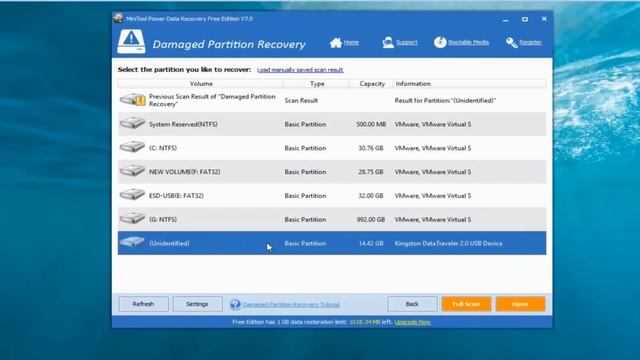Image resolution: width=640 pixels, height=360 pixels.
Task: Click the Previous Scan Result drive icon
Action: coord(132,99)
